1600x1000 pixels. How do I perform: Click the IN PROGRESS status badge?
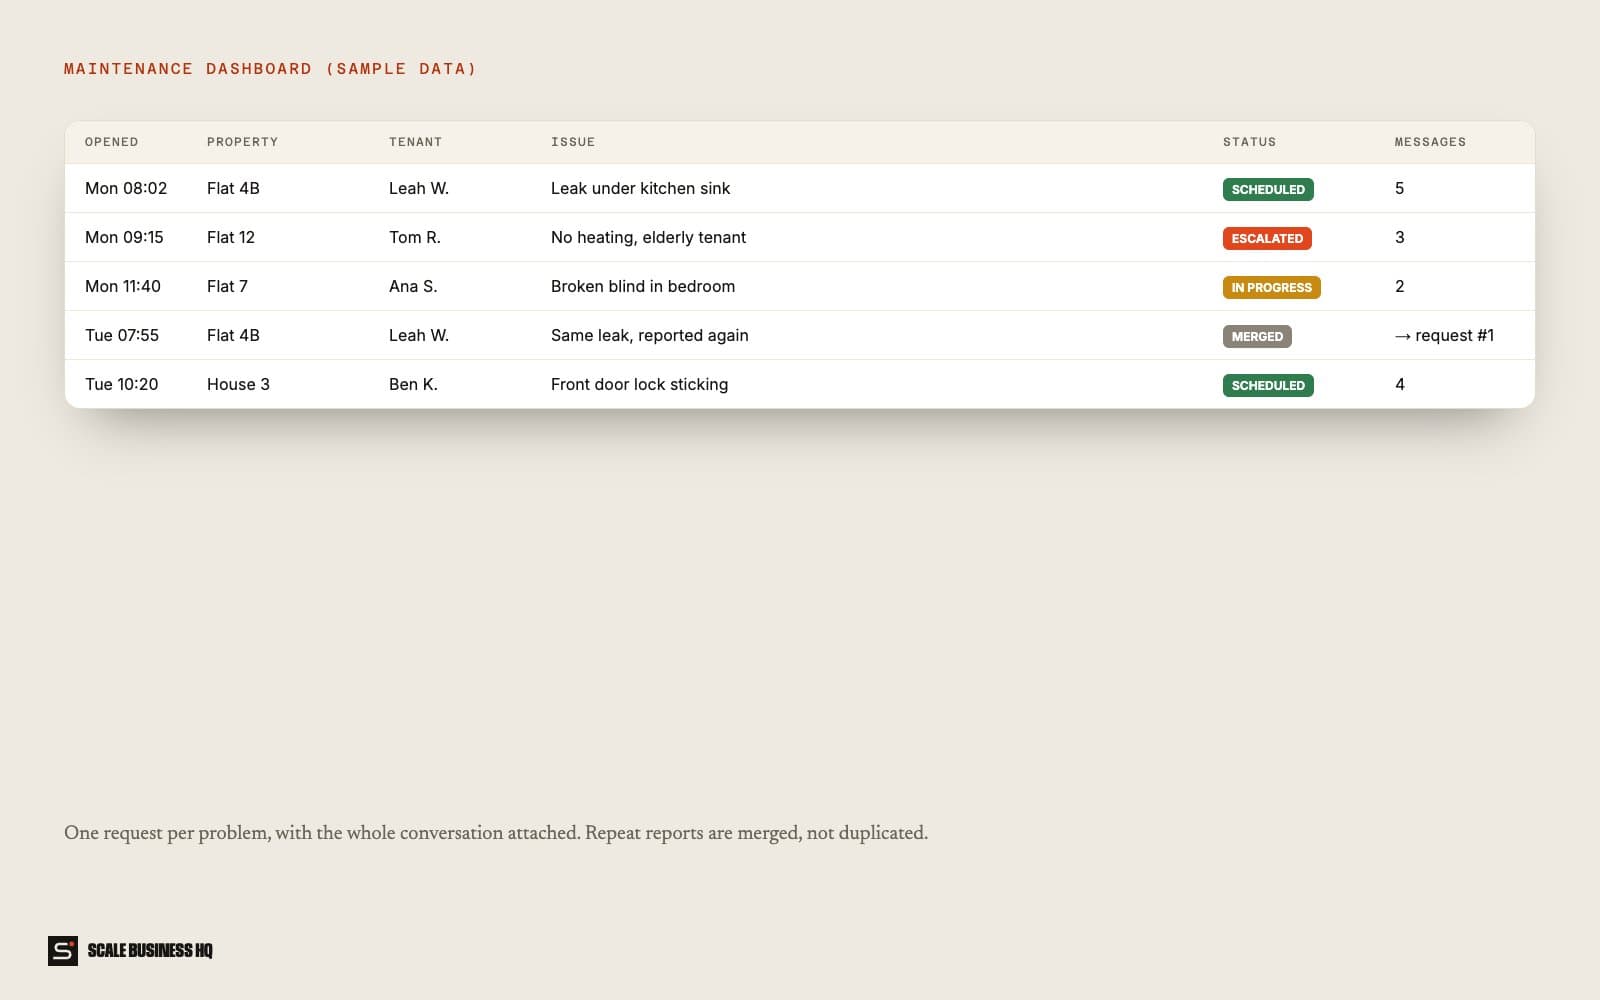1272,287
